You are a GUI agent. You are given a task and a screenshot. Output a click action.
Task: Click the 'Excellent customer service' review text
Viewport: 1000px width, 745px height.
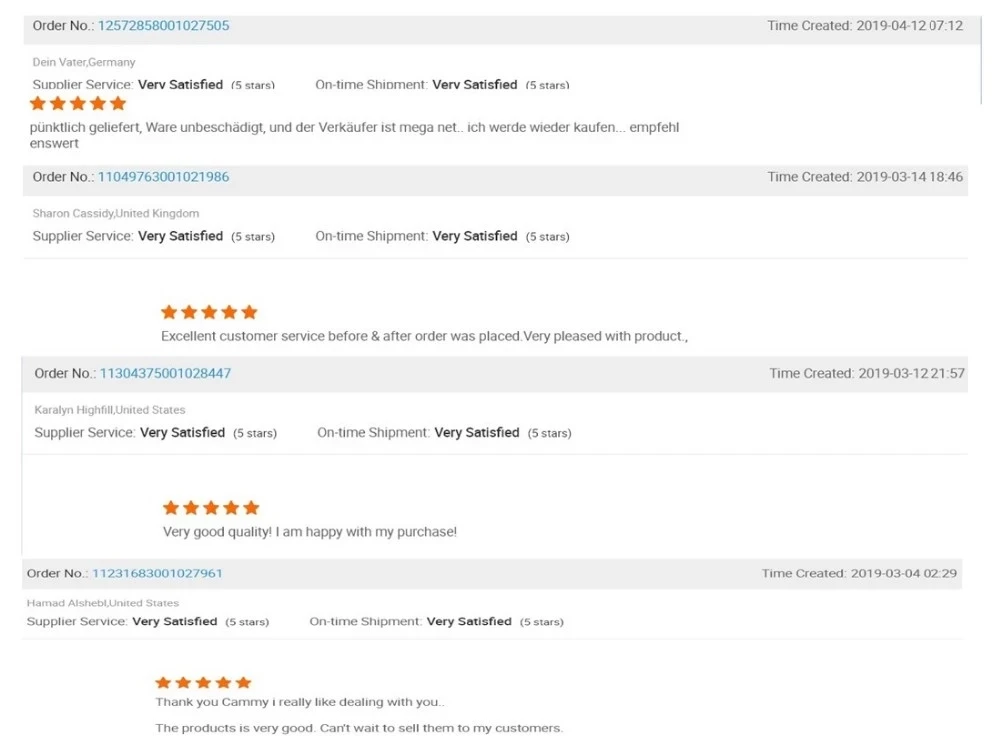pyautogui.click(x=424, y=336)
